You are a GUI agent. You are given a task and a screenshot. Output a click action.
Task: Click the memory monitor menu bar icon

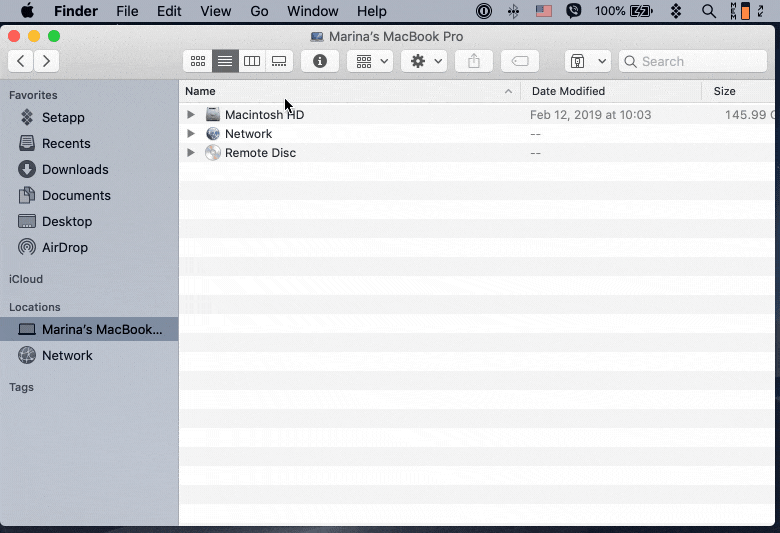740,11
